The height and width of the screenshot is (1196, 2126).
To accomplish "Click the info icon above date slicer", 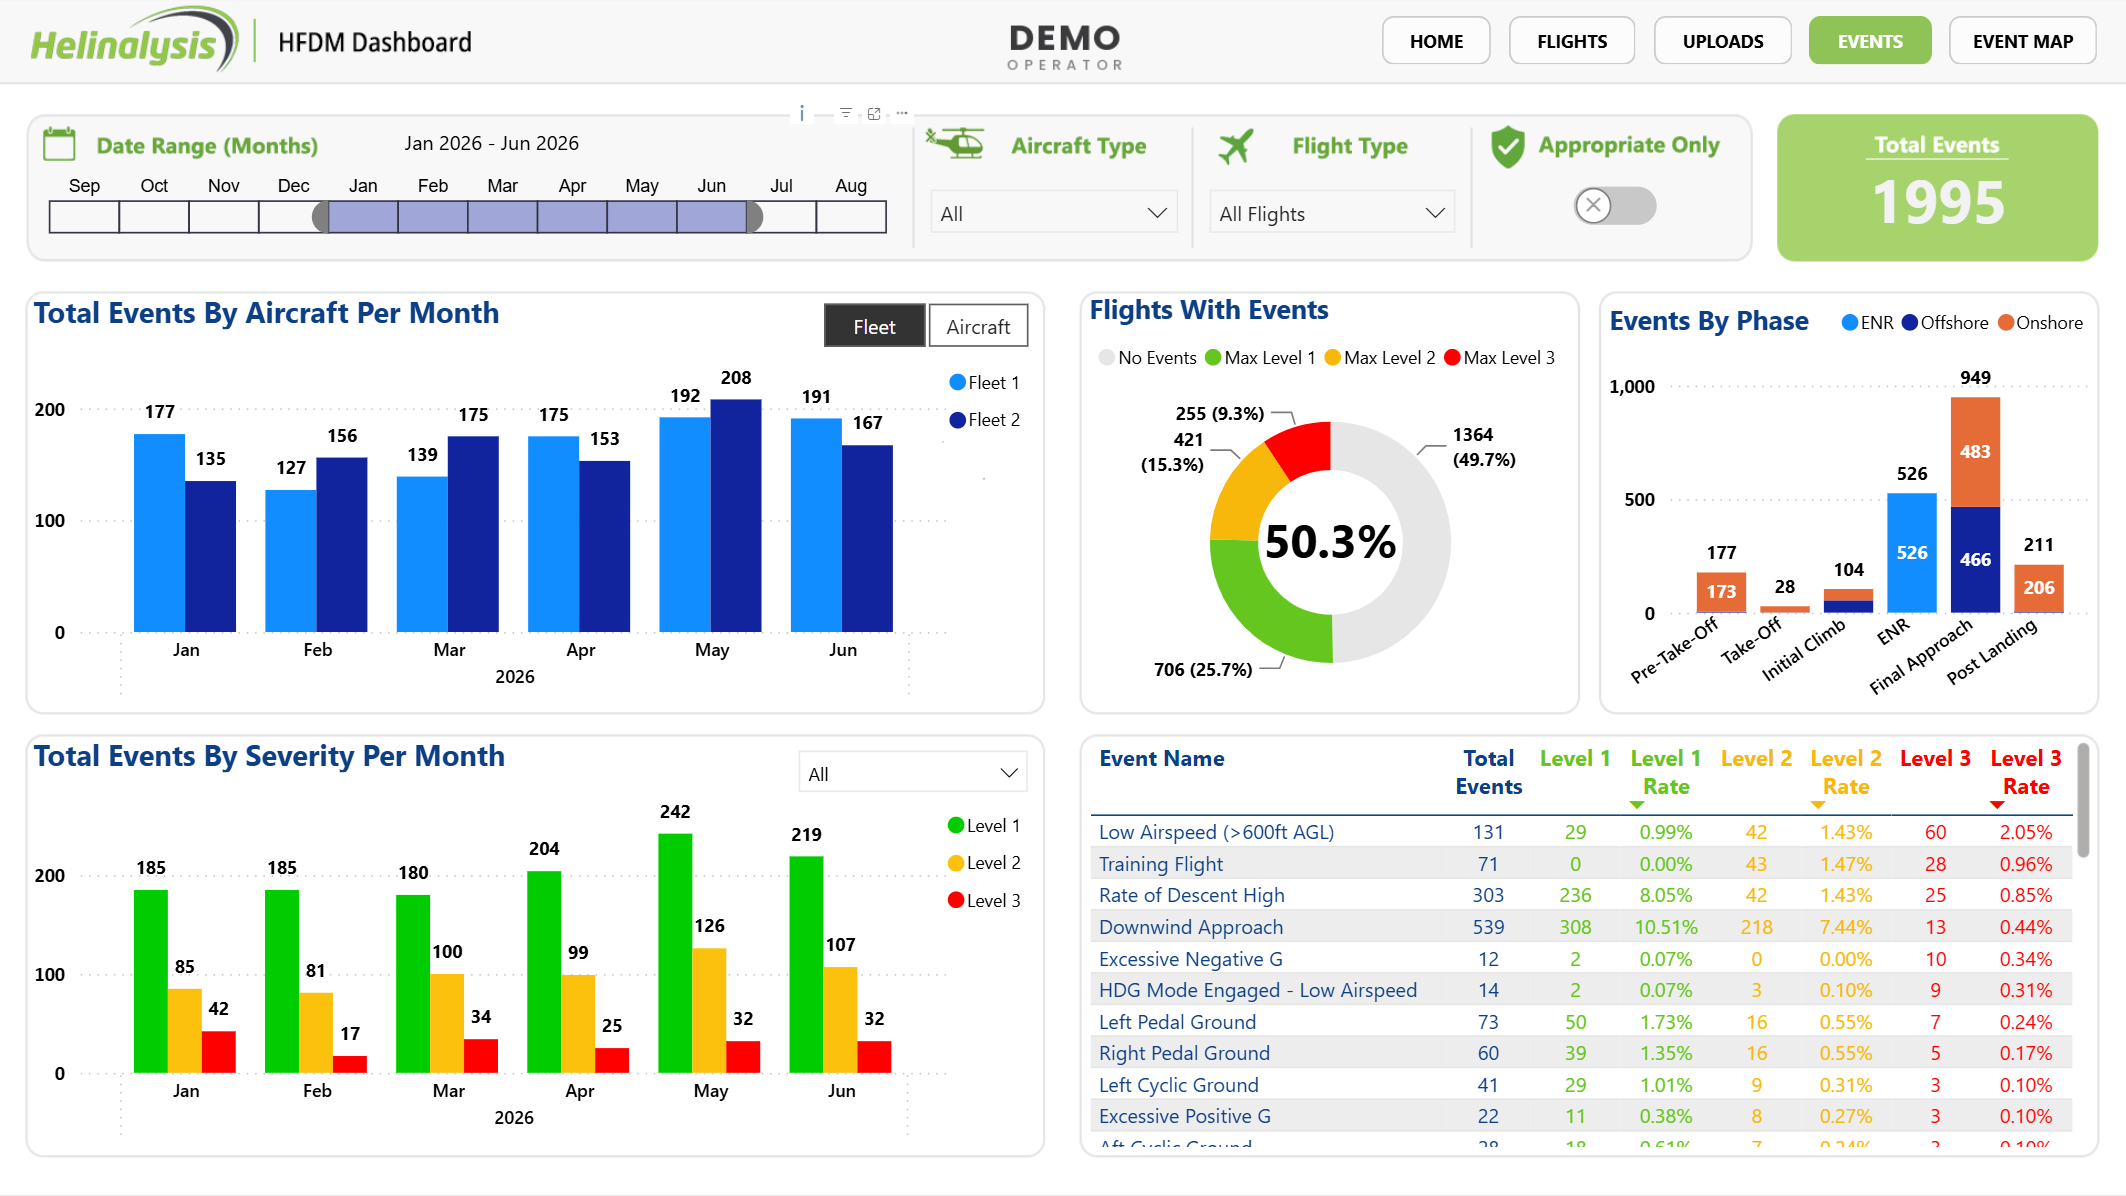I will [802, 113].
